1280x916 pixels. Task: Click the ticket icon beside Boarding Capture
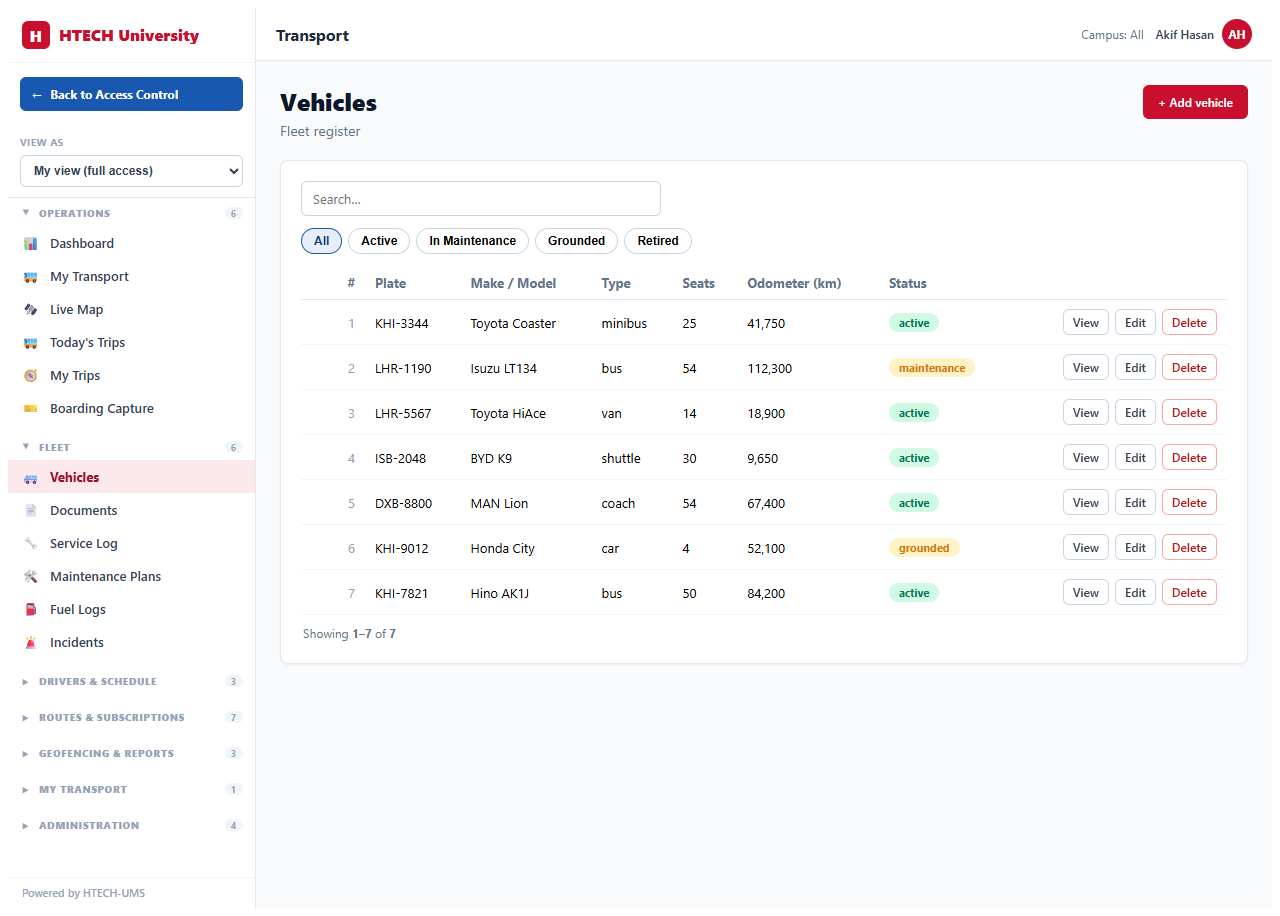pyautogui.click(x=30, y=409)
